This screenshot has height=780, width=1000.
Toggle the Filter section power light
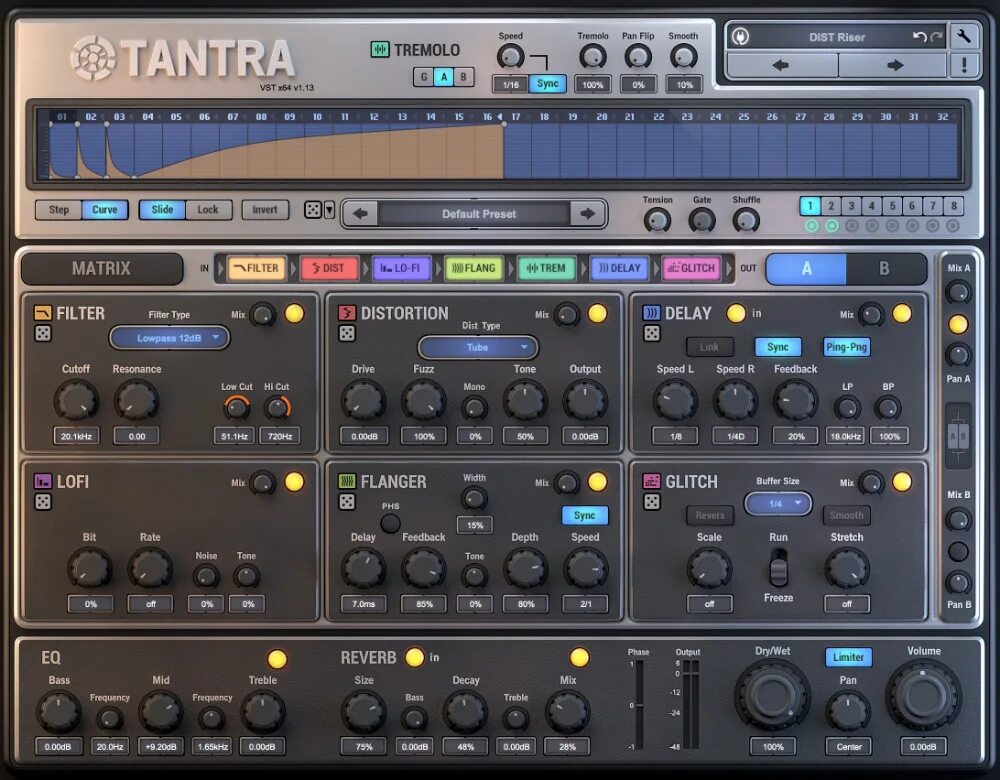[294, 313]
